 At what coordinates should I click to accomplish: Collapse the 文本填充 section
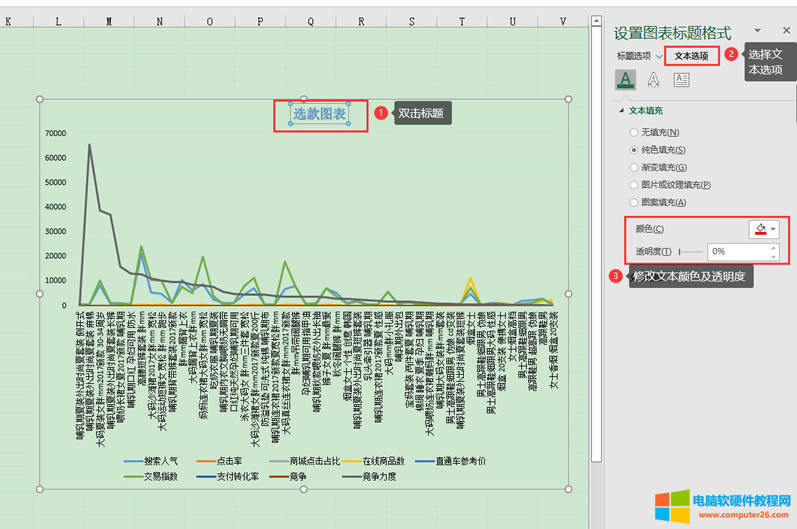[x=621, y=110]
